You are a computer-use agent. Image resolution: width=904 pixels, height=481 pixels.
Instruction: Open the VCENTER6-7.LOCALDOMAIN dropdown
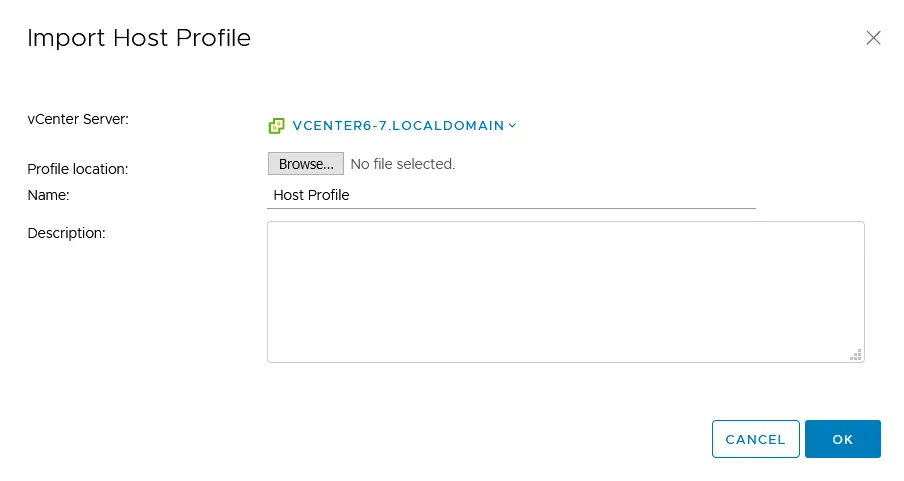point(398,126)
